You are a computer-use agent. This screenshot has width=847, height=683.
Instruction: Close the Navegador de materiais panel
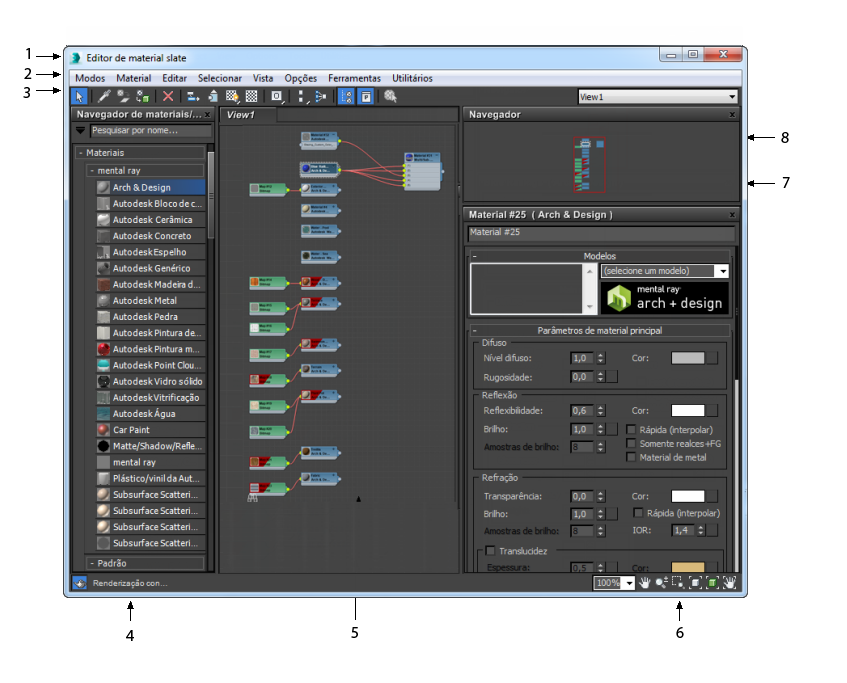tap(207, 115)
